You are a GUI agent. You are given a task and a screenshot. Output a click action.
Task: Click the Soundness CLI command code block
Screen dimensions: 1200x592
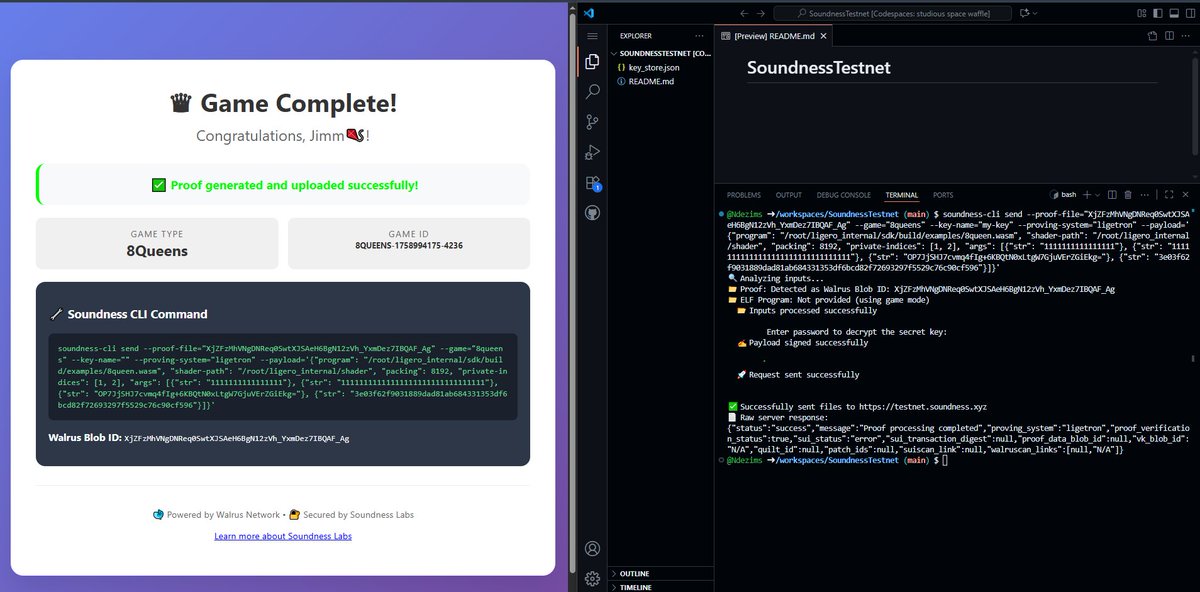(x=283, y=377)
